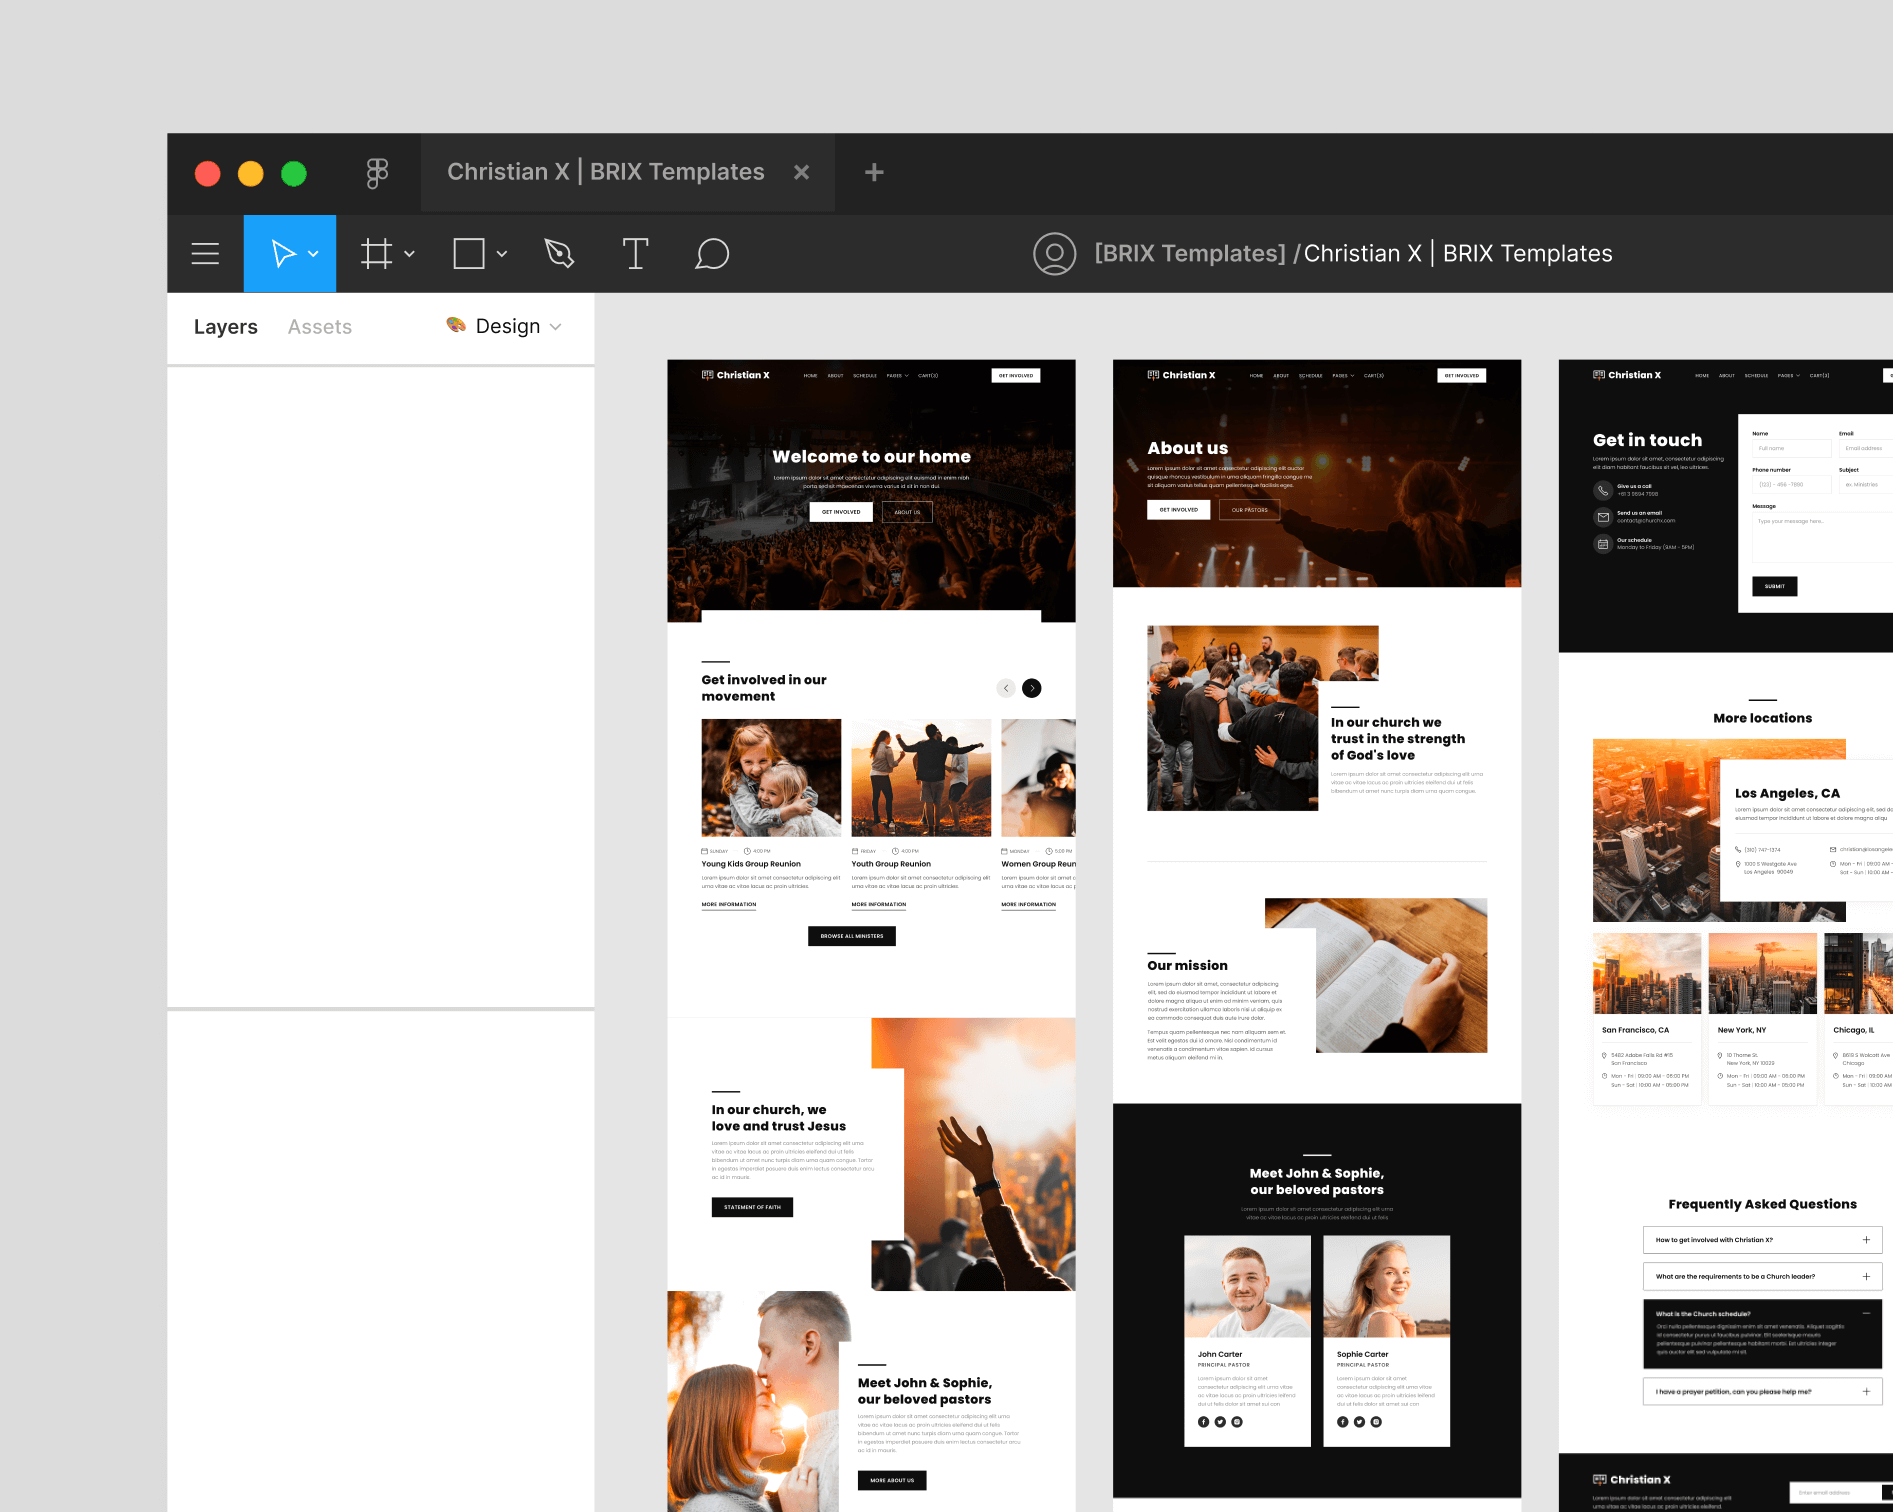This screenshot has width=1893, height=1512.
Task: Click the BROWSE ALL MINISTERS link
Action: click(x=851, y=936)
